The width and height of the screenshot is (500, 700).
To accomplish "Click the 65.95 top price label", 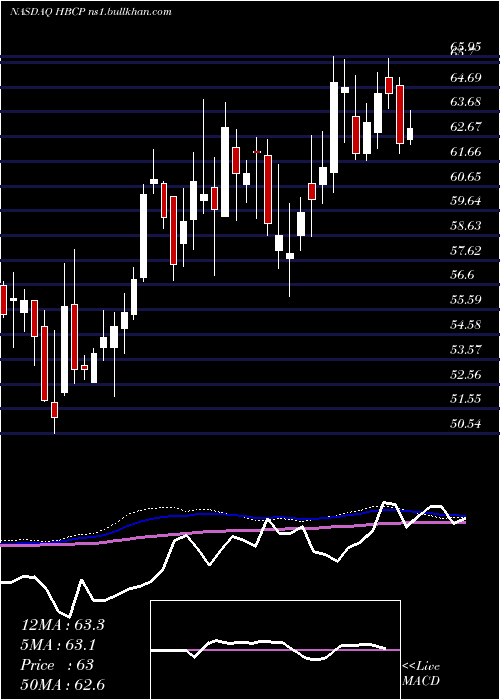I will [466, 46].
